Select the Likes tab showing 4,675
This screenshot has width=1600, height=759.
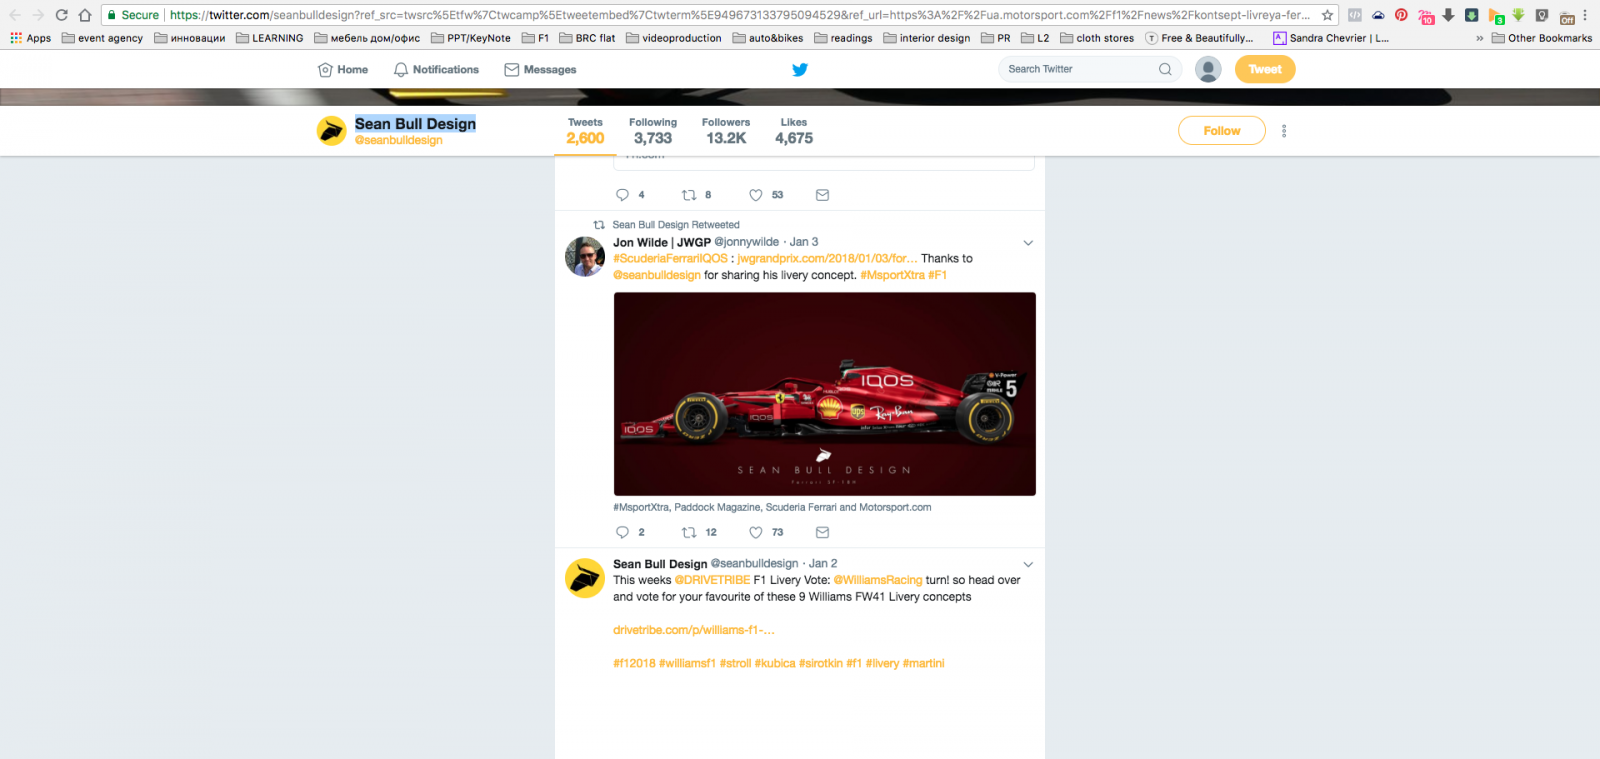coord(794,131)
